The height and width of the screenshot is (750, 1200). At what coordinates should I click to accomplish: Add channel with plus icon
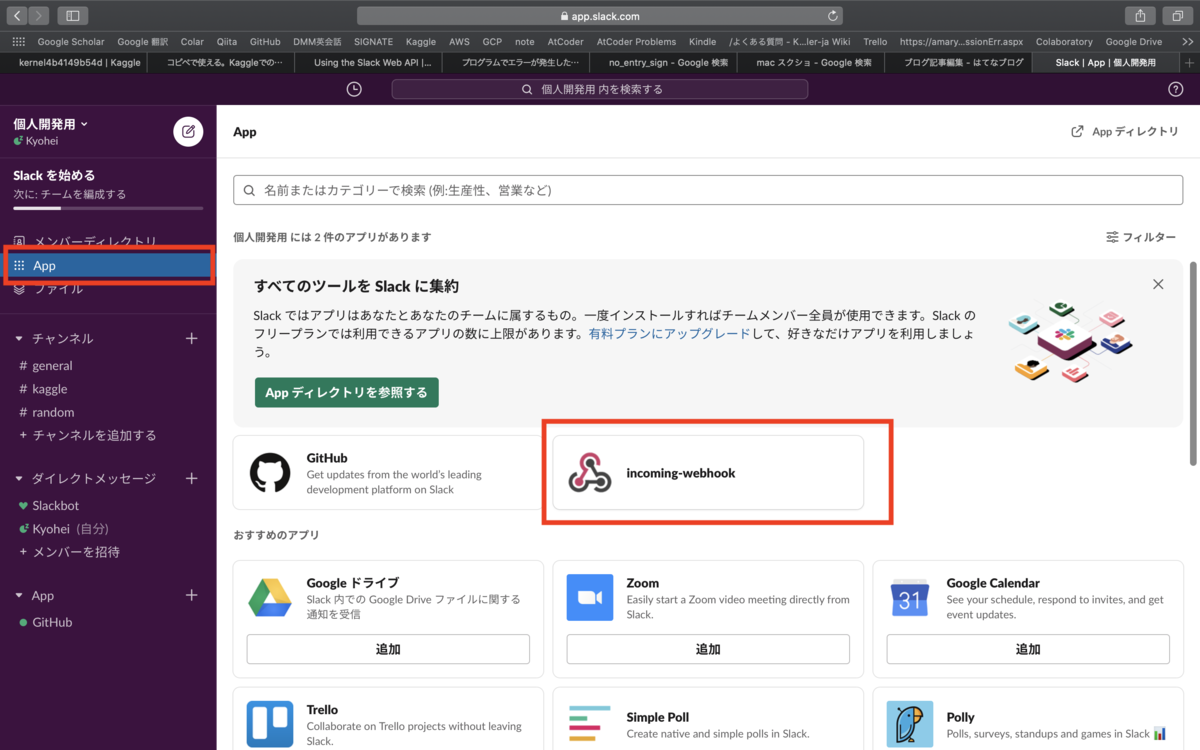[x=192, y=338]
